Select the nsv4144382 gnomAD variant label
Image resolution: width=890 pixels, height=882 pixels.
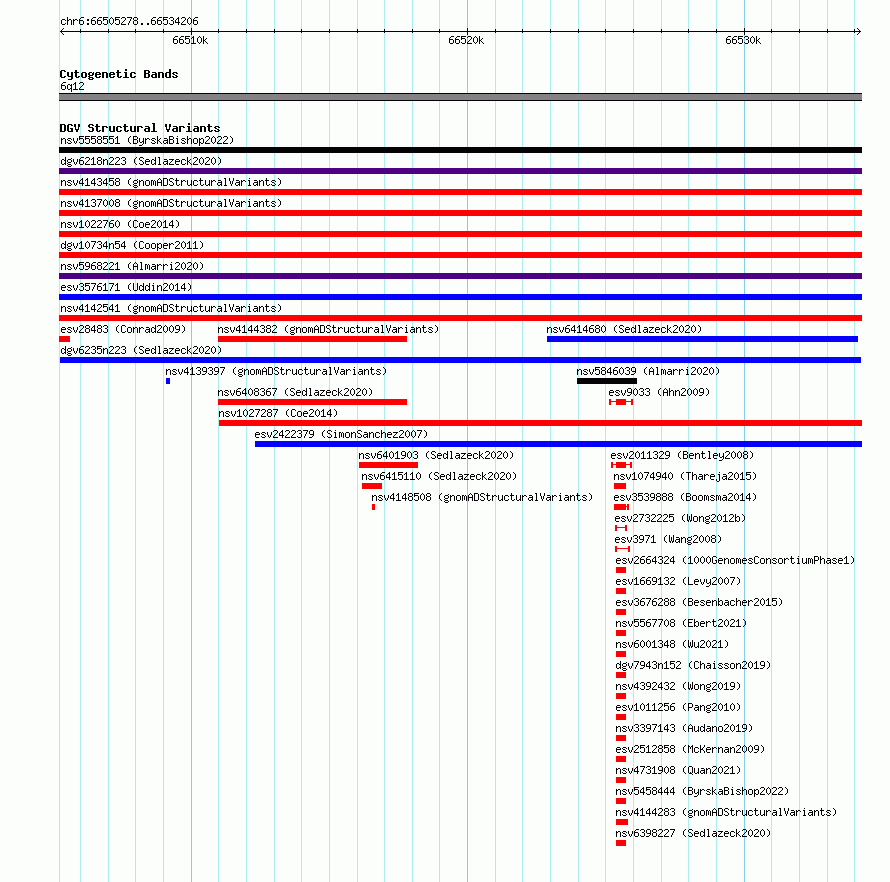[328, 329]
